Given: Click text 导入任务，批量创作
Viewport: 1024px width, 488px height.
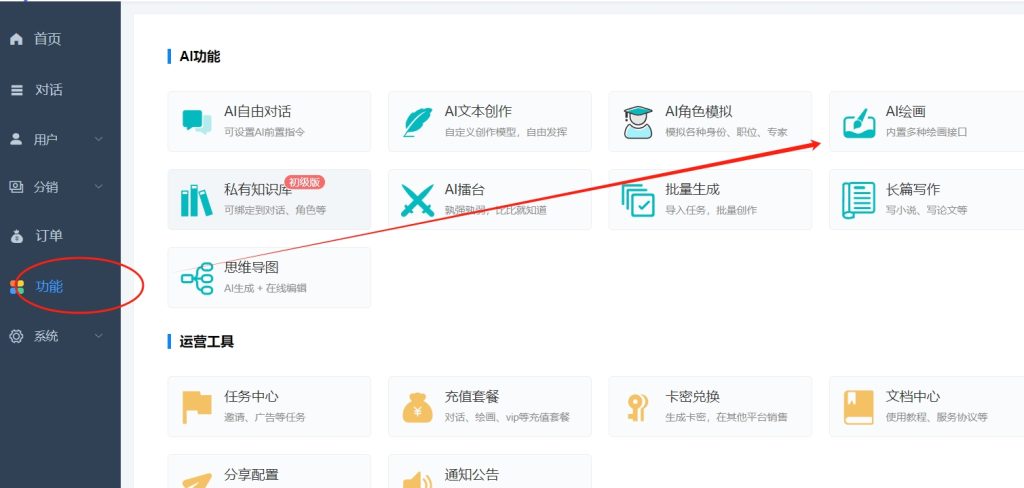Looking at the screenshot, I should click(711, 210).
